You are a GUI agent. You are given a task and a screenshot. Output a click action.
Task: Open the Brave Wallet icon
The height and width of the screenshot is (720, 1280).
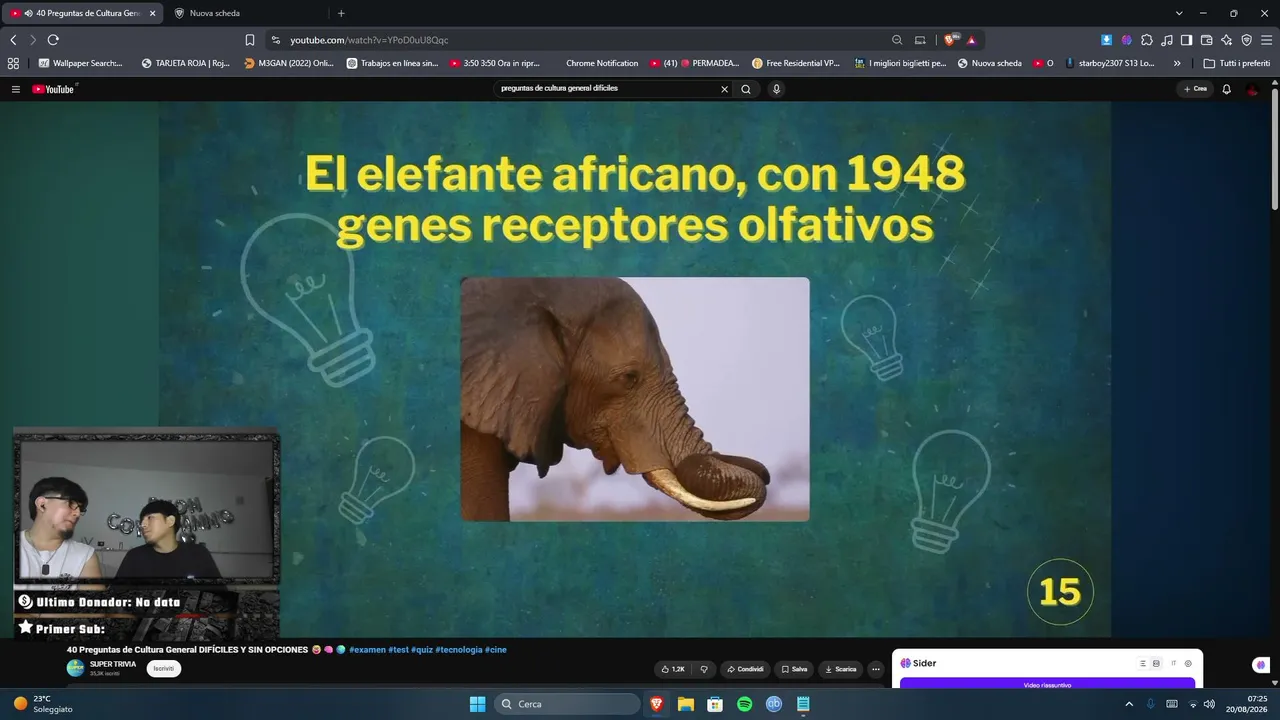click(x=1206, y=40)
